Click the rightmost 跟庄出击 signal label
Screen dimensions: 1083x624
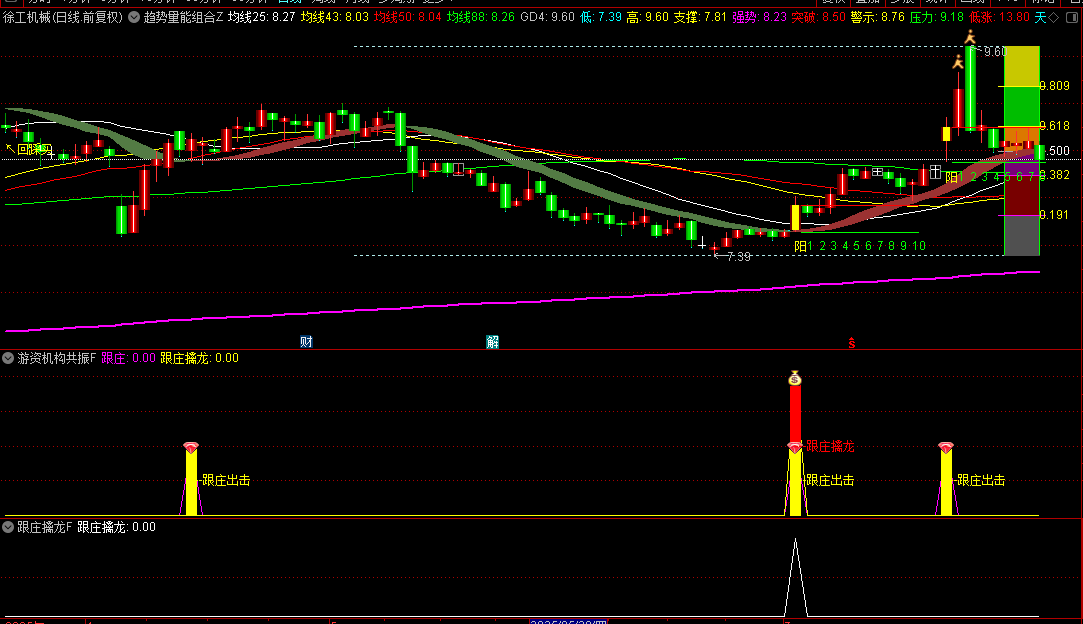tap(981, 480)
